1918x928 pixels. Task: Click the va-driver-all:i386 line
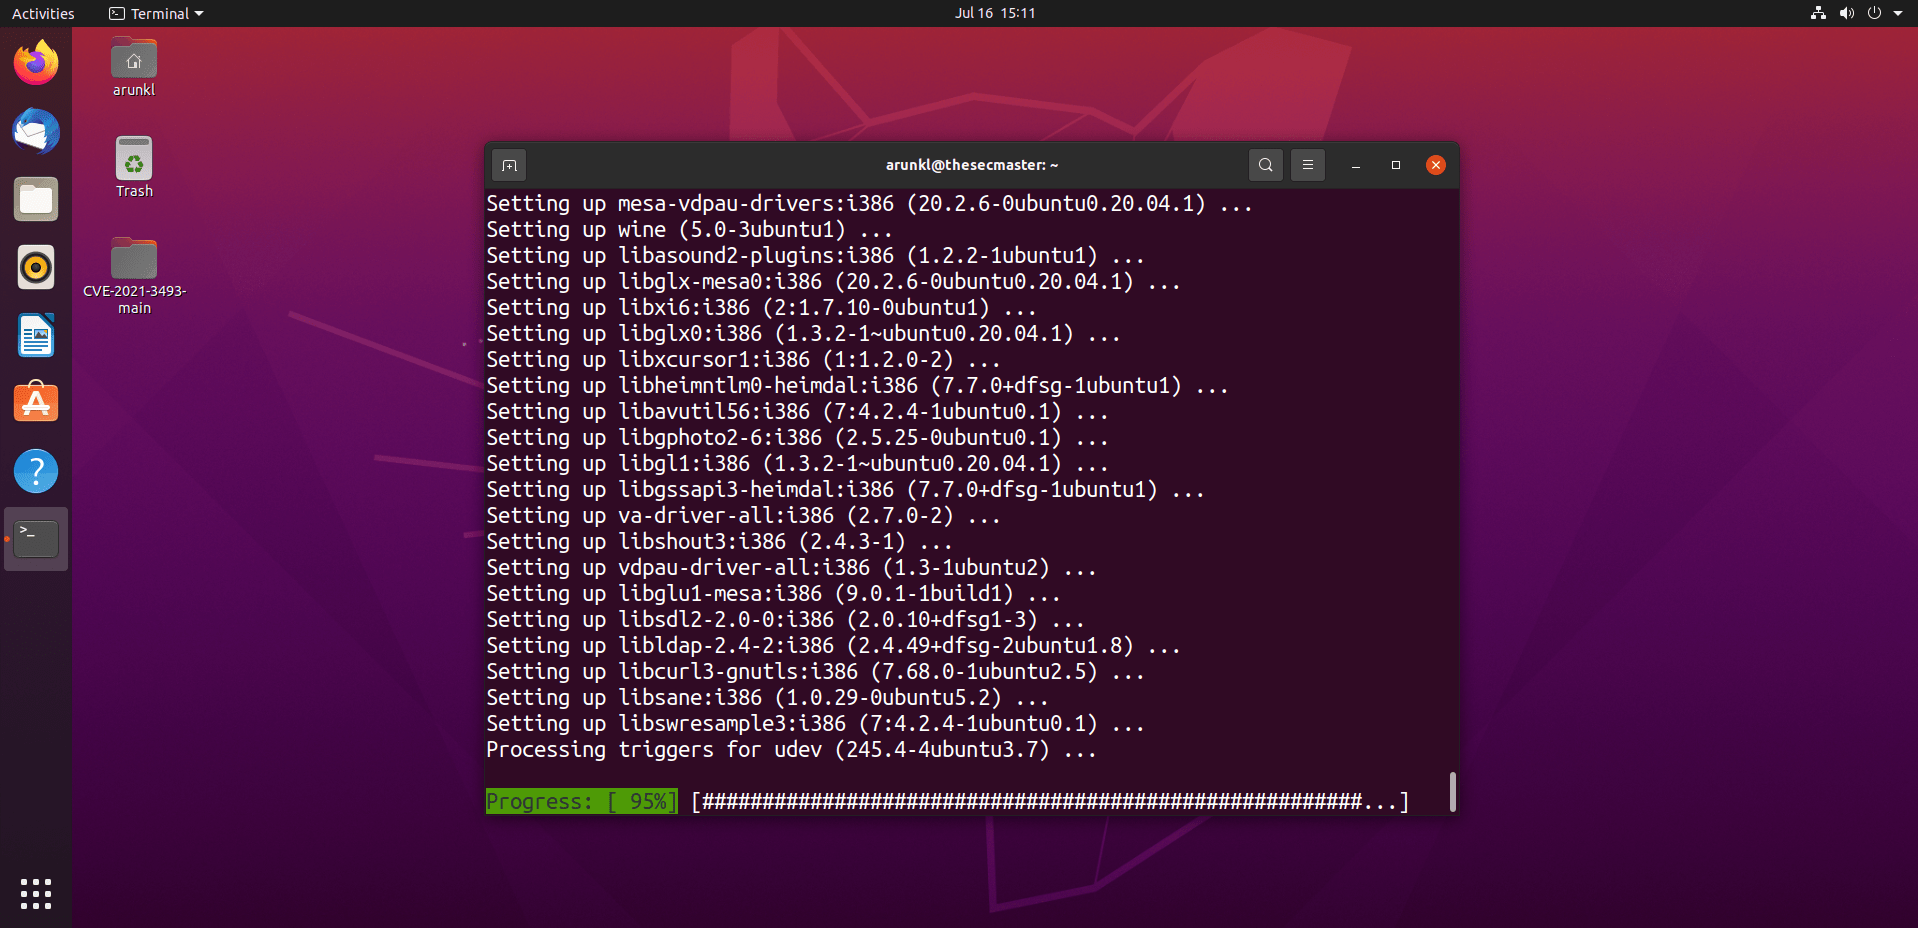click(x=744, y=515)
